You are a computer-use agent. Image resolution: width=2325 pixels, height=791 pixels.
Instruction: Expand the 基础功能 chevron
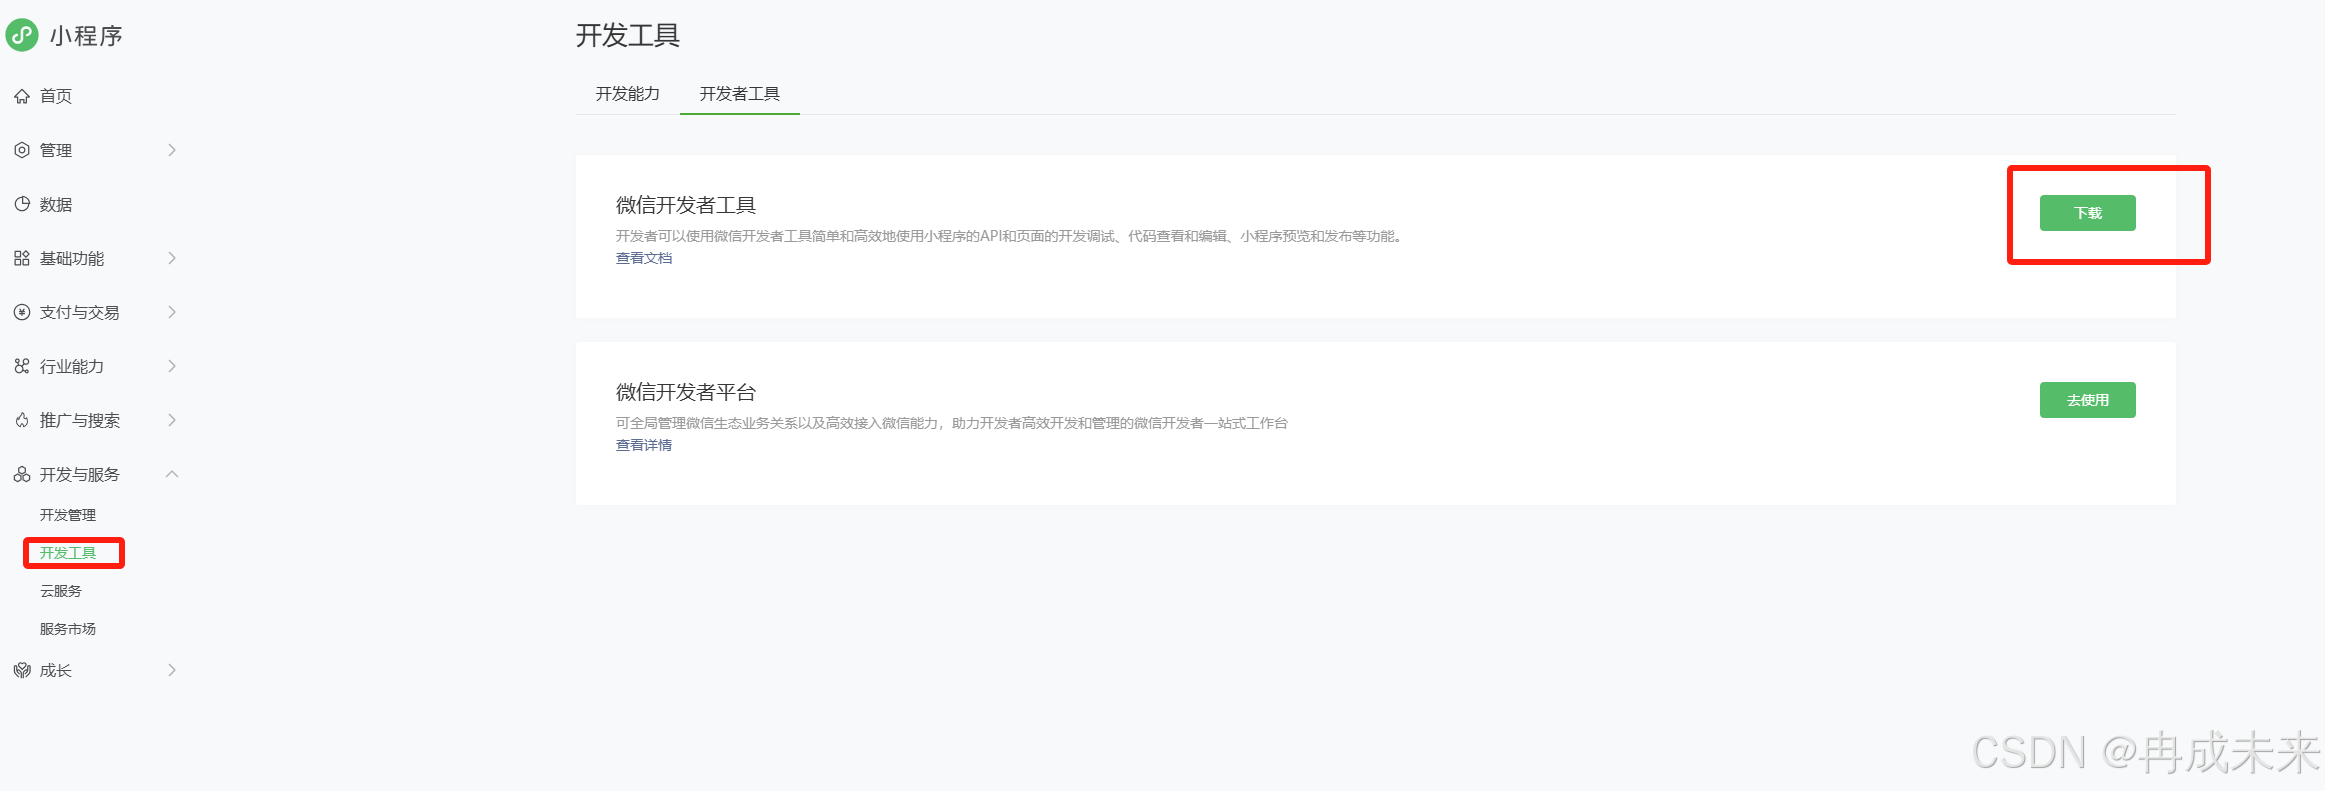click(172, 258)
